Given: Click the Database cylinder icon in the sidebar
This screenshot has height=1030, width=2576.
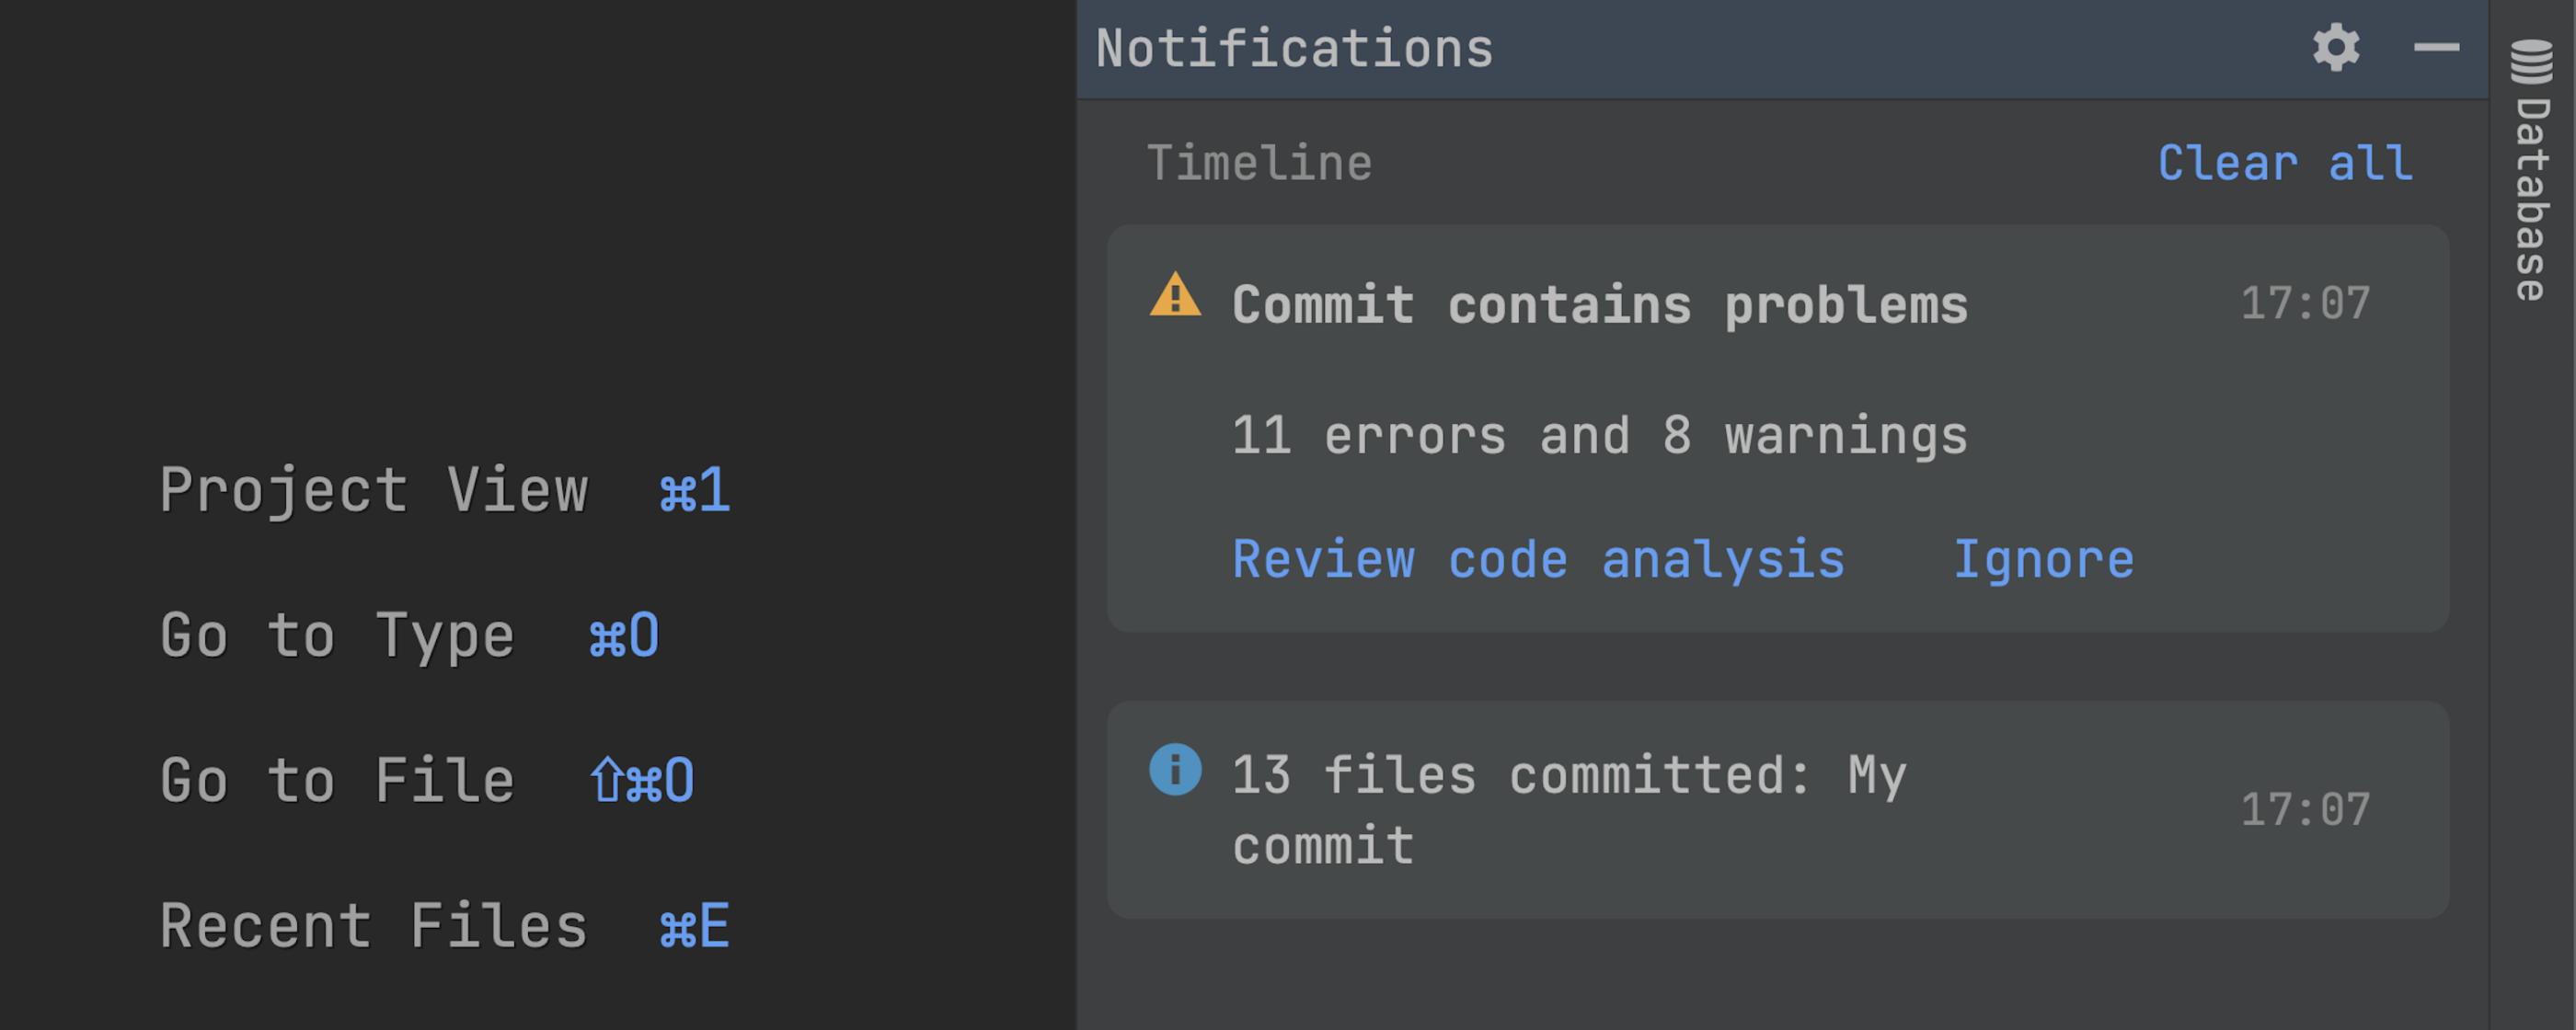Looking at the screenshot, I should pos(2532,62).
